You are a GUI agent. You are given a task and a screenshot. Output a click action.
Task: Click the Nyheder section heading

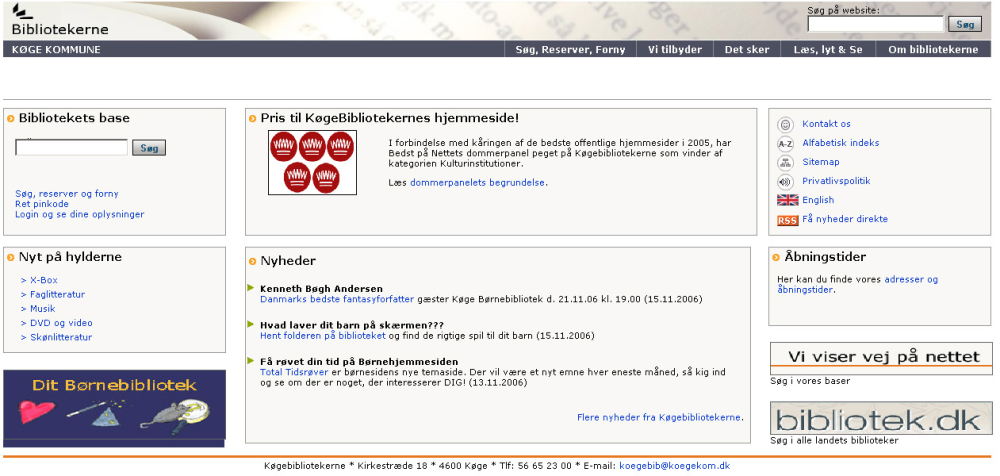point(288,261)
